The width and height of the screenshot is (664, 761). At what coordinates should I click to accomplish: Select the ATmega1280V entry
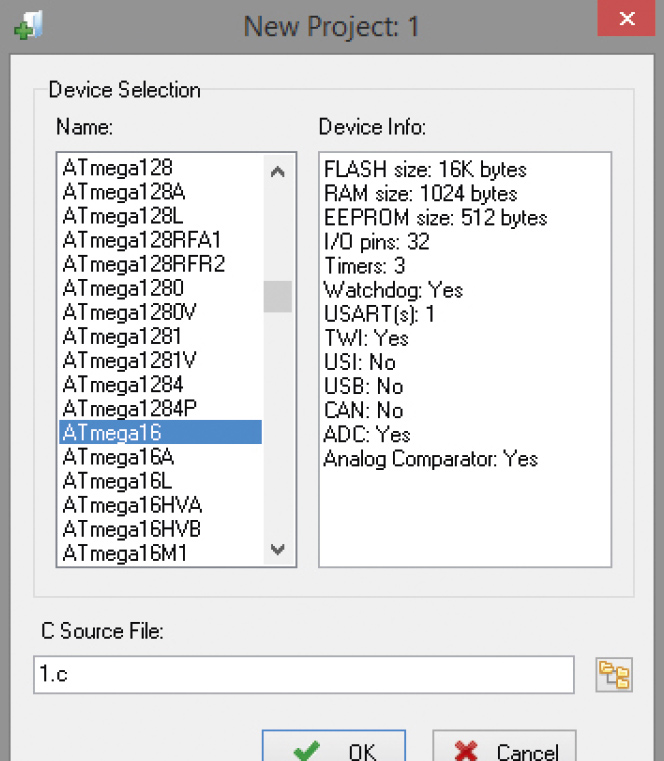point(160,312)
